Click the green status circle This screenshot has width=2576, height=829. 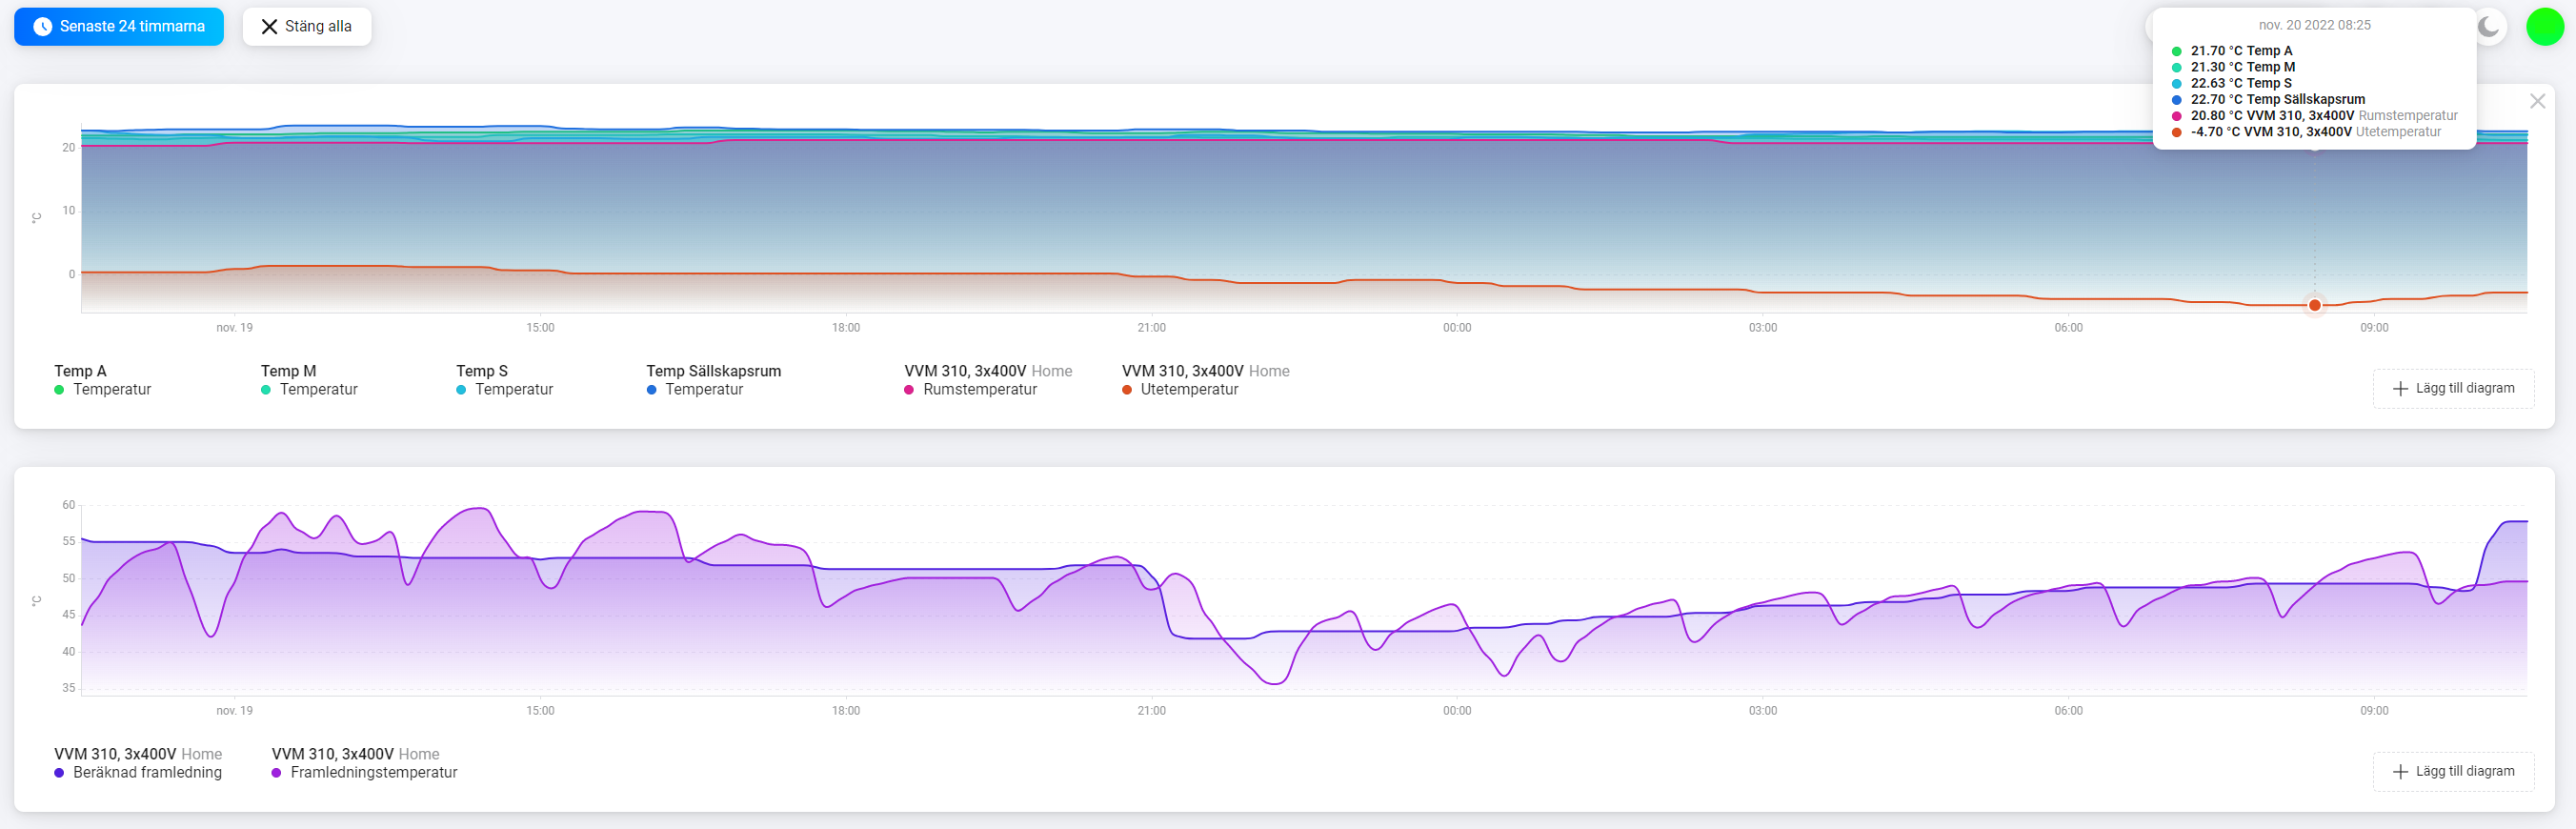point(2545,27)
